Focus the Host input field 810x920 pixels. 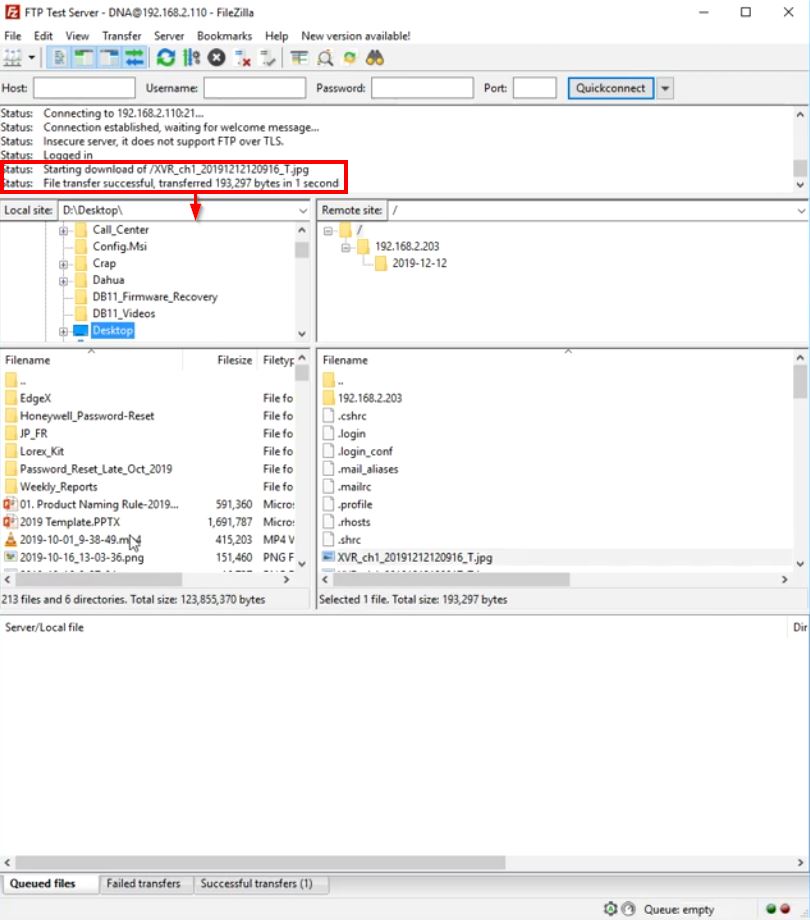pyautogui.click(x=84, y=88)
